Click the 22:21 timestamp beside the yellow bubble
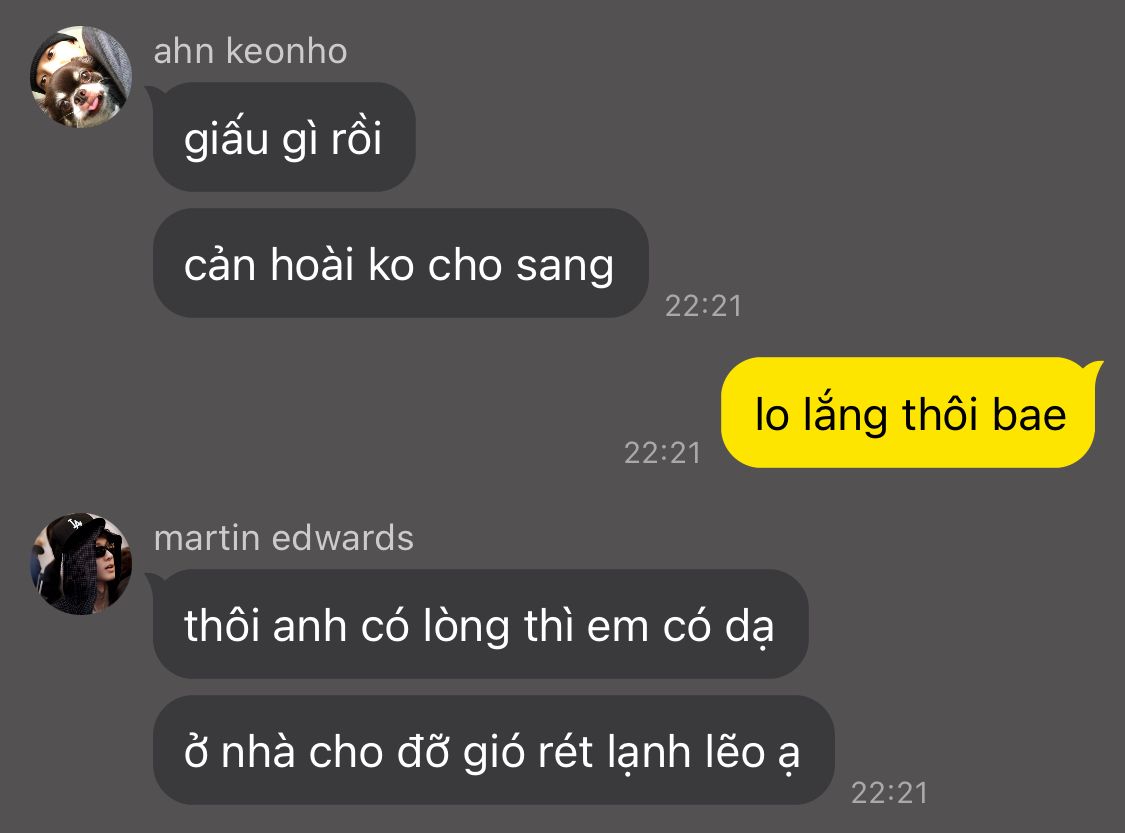Image resolution: width=1125 pixels, height=833 pixels. tap(662, 453)
